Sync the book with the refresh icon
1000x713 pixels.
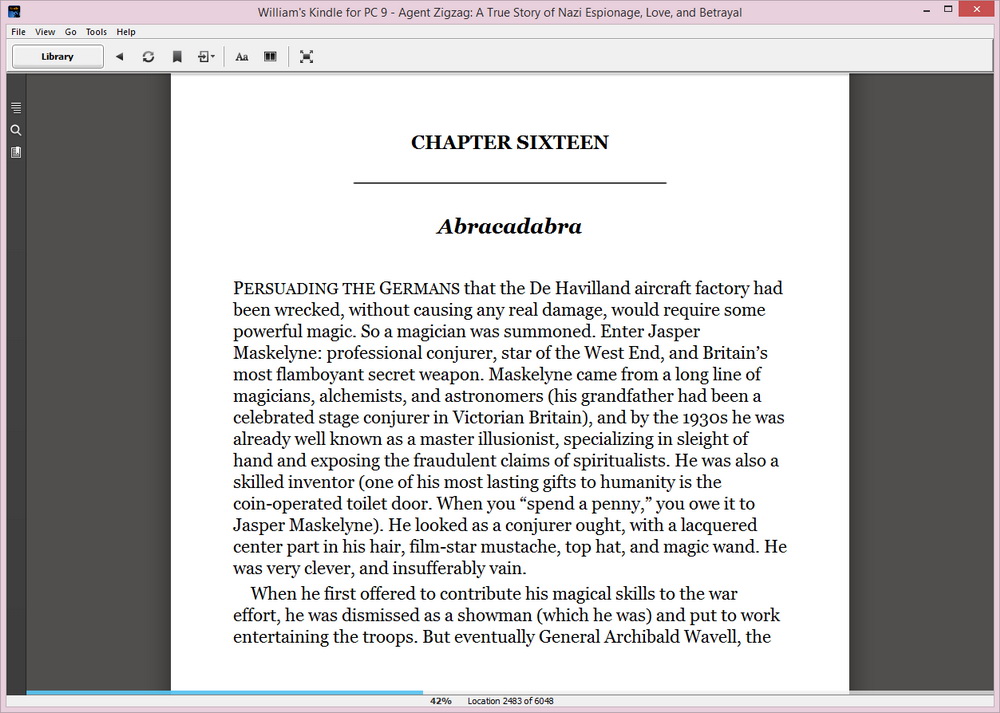pos(148,57)
